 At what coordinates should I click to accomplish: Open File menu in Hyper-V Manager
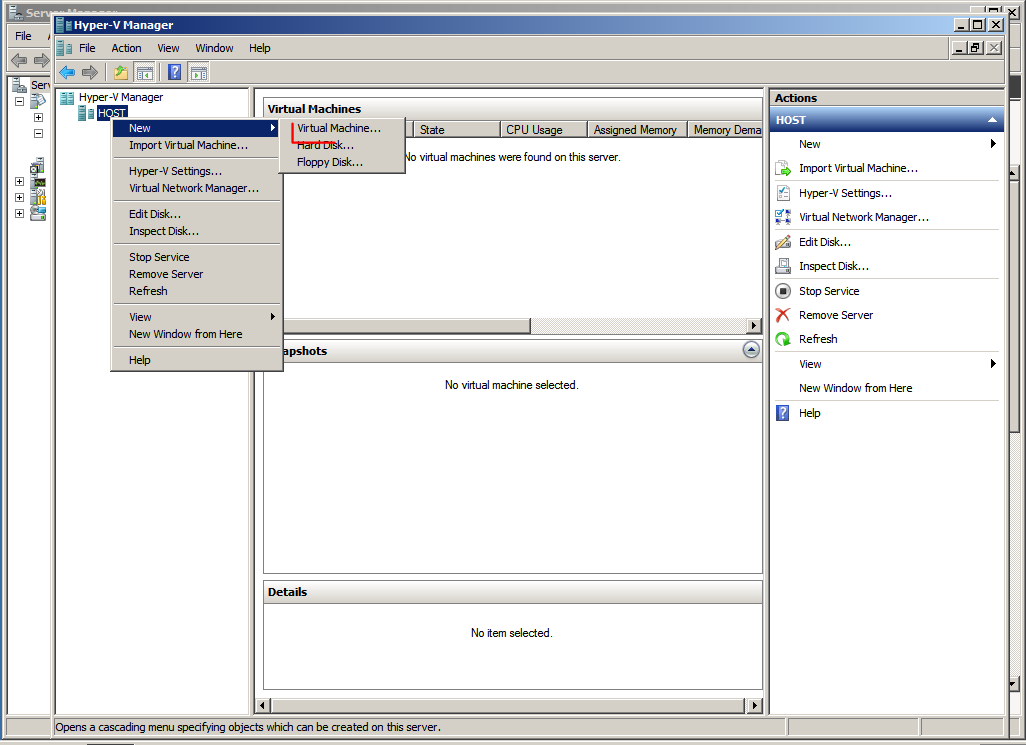point(87,48)
